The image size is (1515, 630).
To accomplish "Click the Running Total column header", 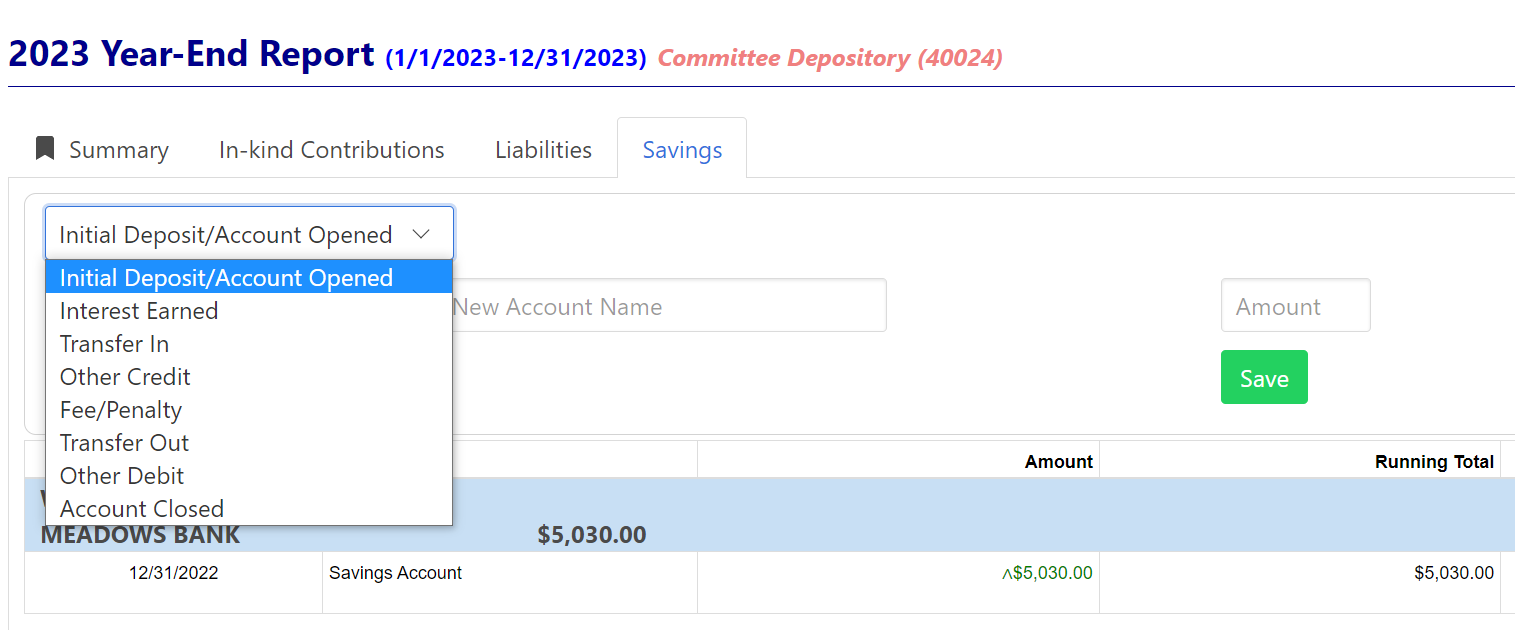I will [x=1434, y=462].
